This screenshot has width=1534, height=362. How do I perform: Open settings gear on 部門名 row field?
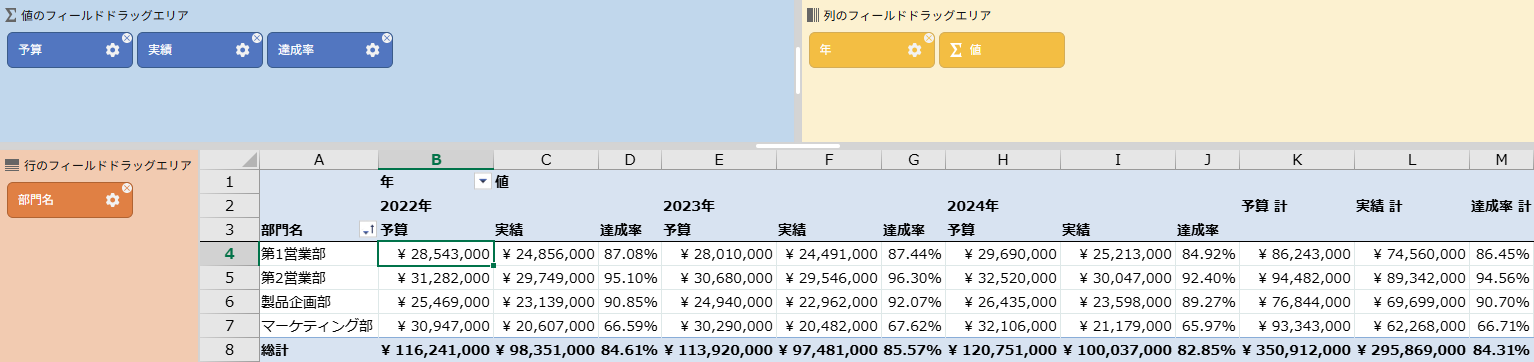pos(112,200)
